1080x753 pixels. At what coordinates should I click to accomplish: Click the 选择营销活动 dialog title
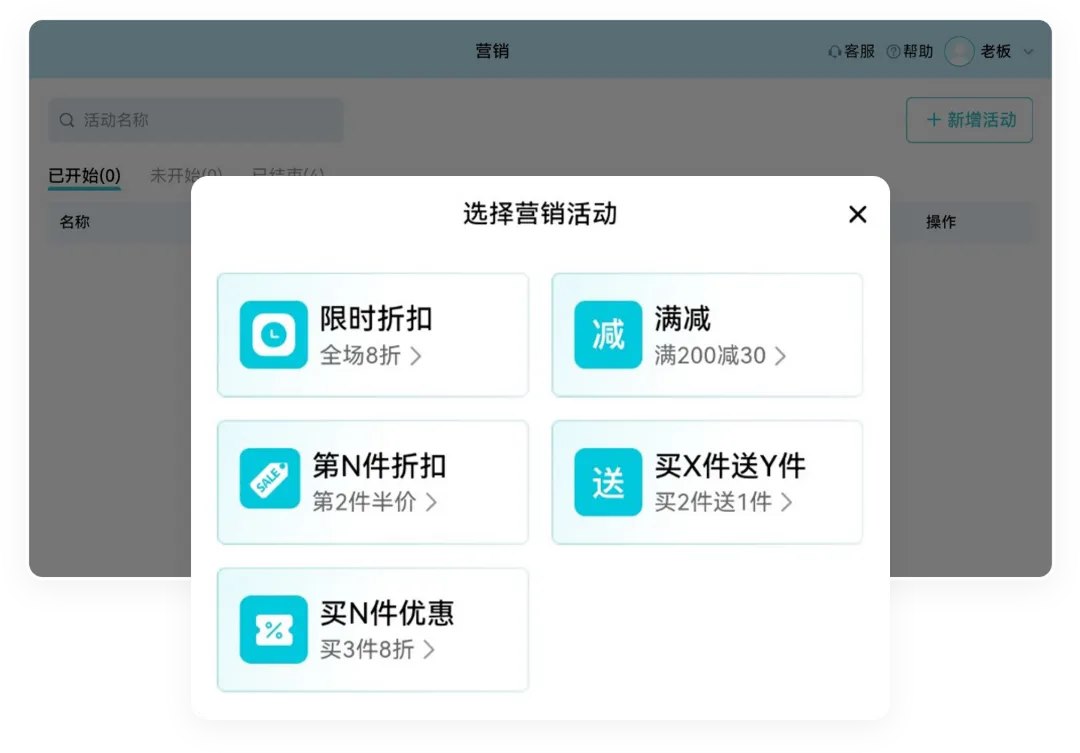(x=540, y=214)
